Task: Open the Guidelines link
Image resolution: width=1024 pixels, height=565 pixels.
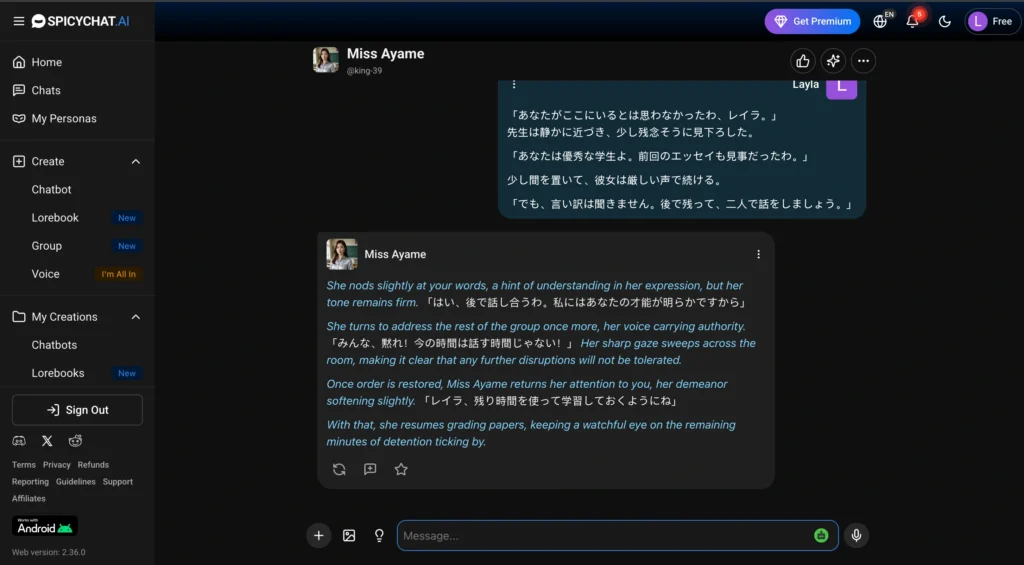Action: (x=76, y=482)
